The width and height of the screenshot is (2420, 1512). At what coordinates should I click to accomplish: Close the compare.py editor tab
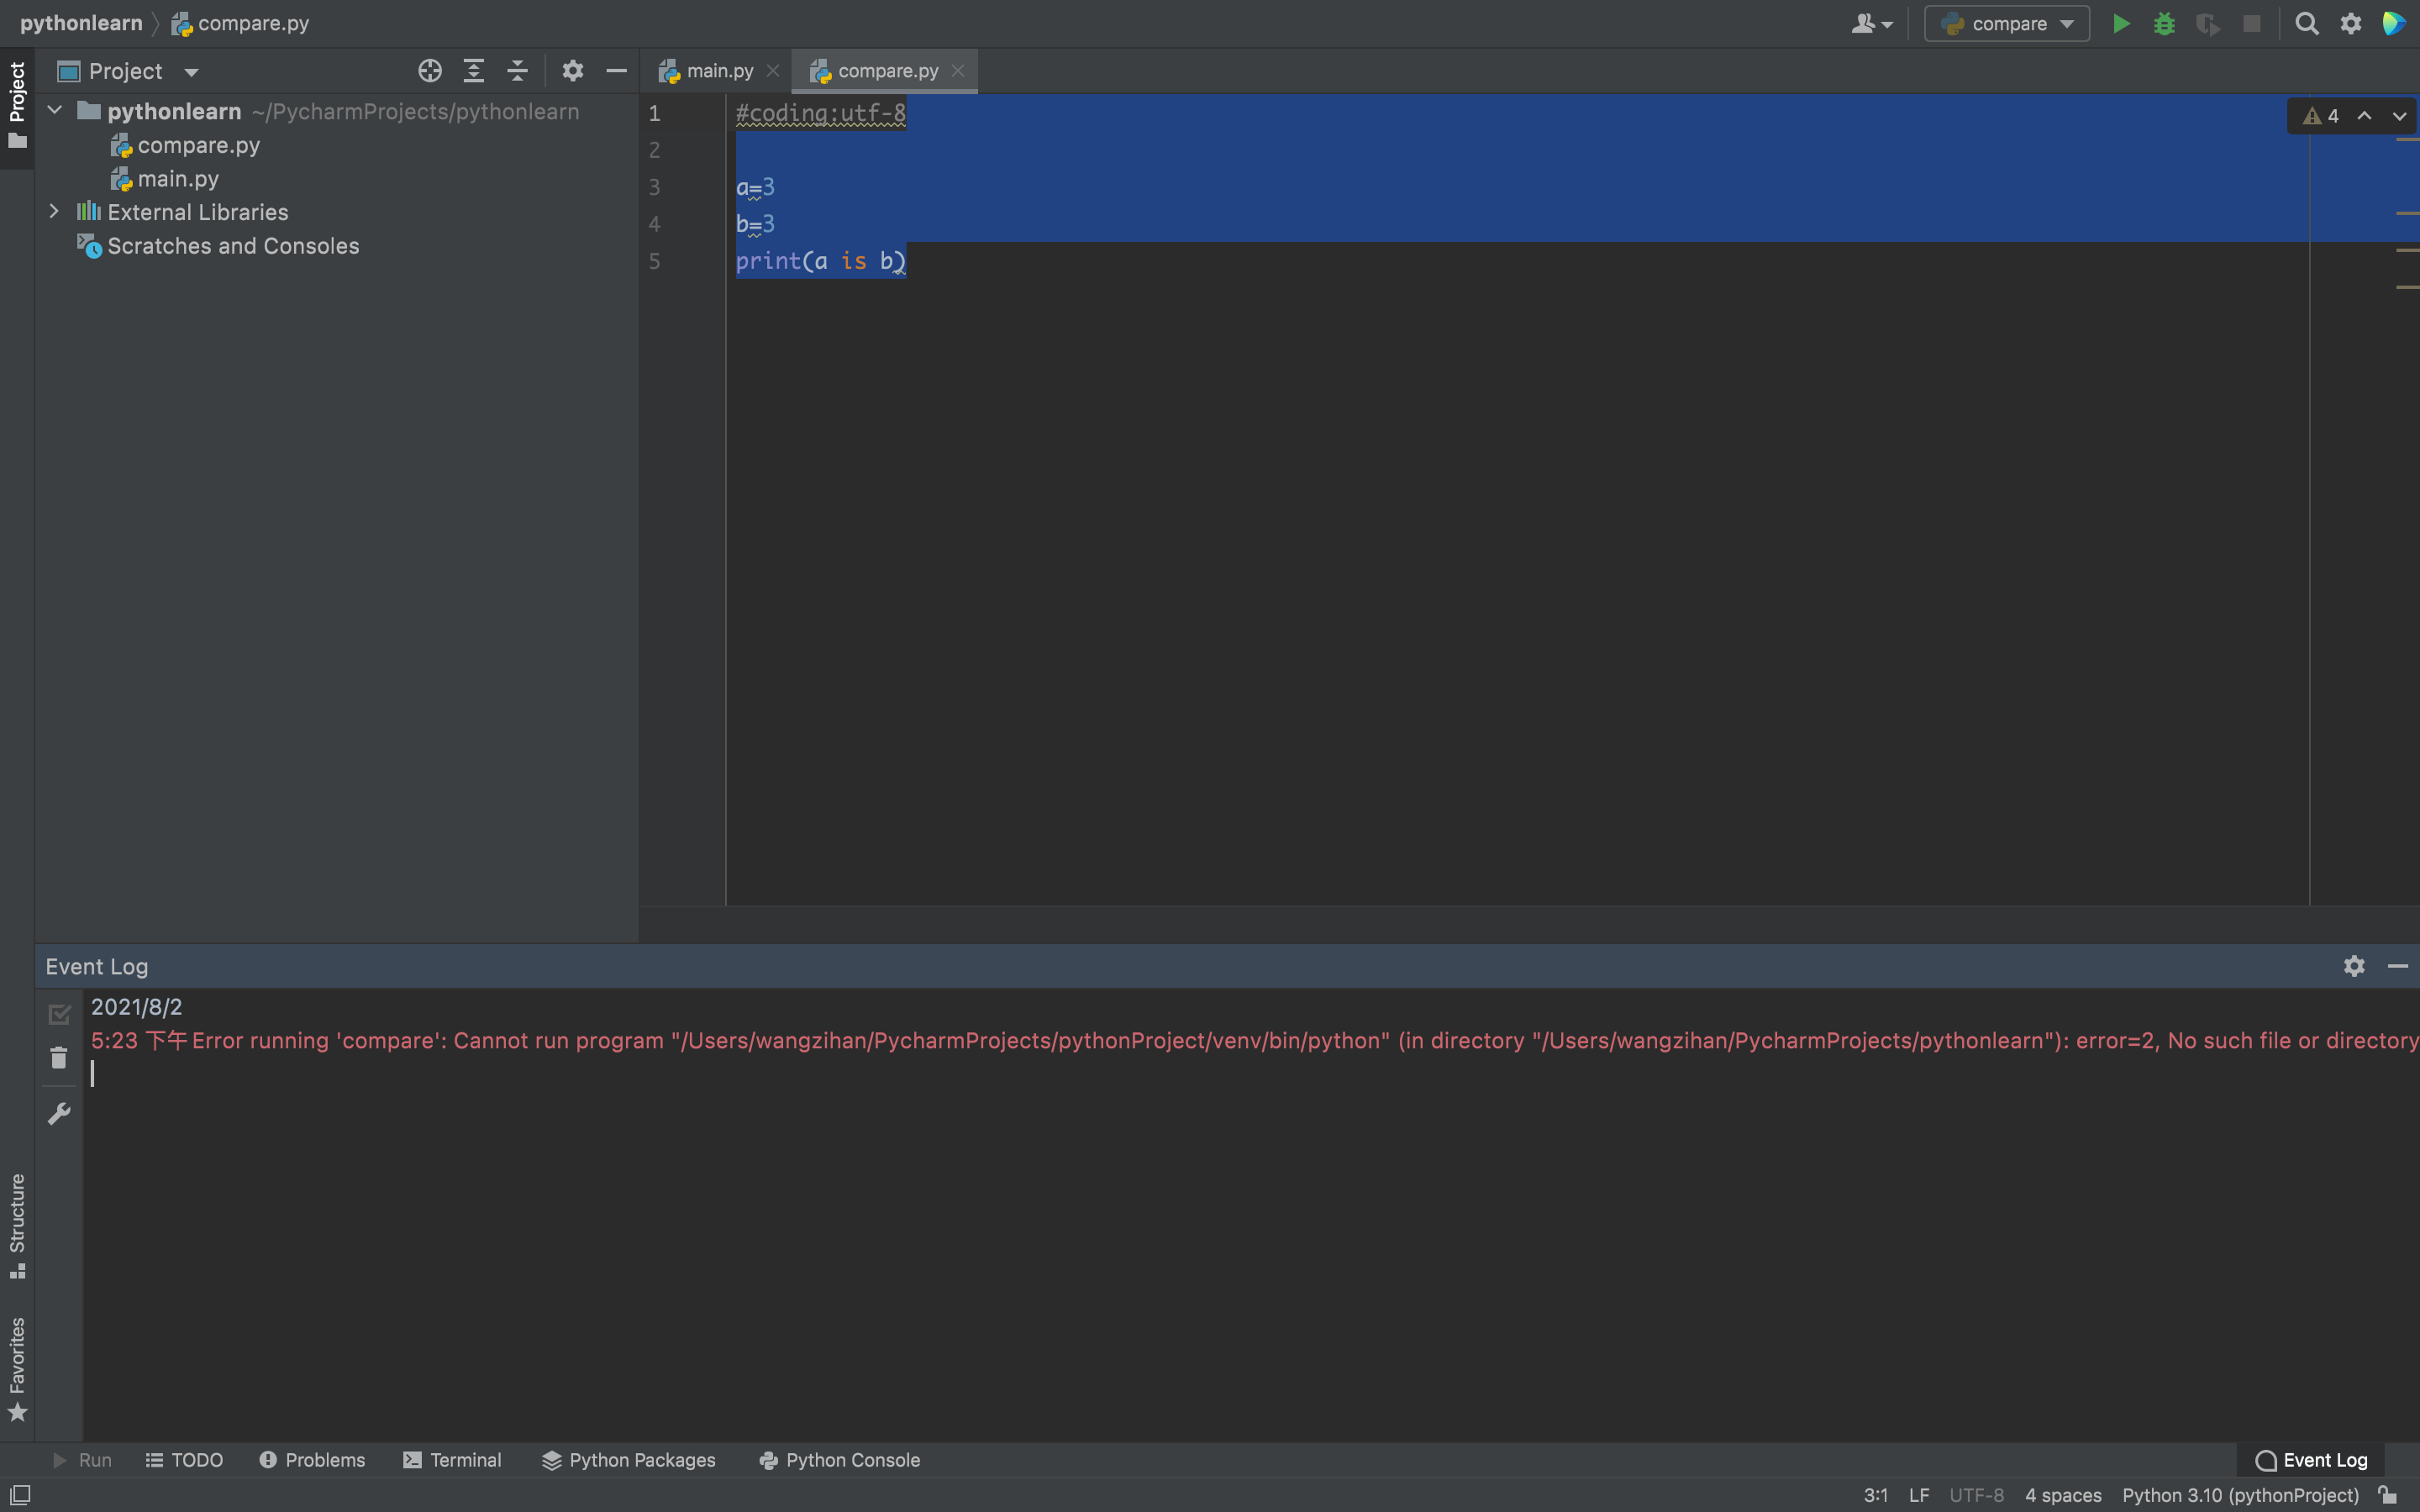[x=958, y=71]
